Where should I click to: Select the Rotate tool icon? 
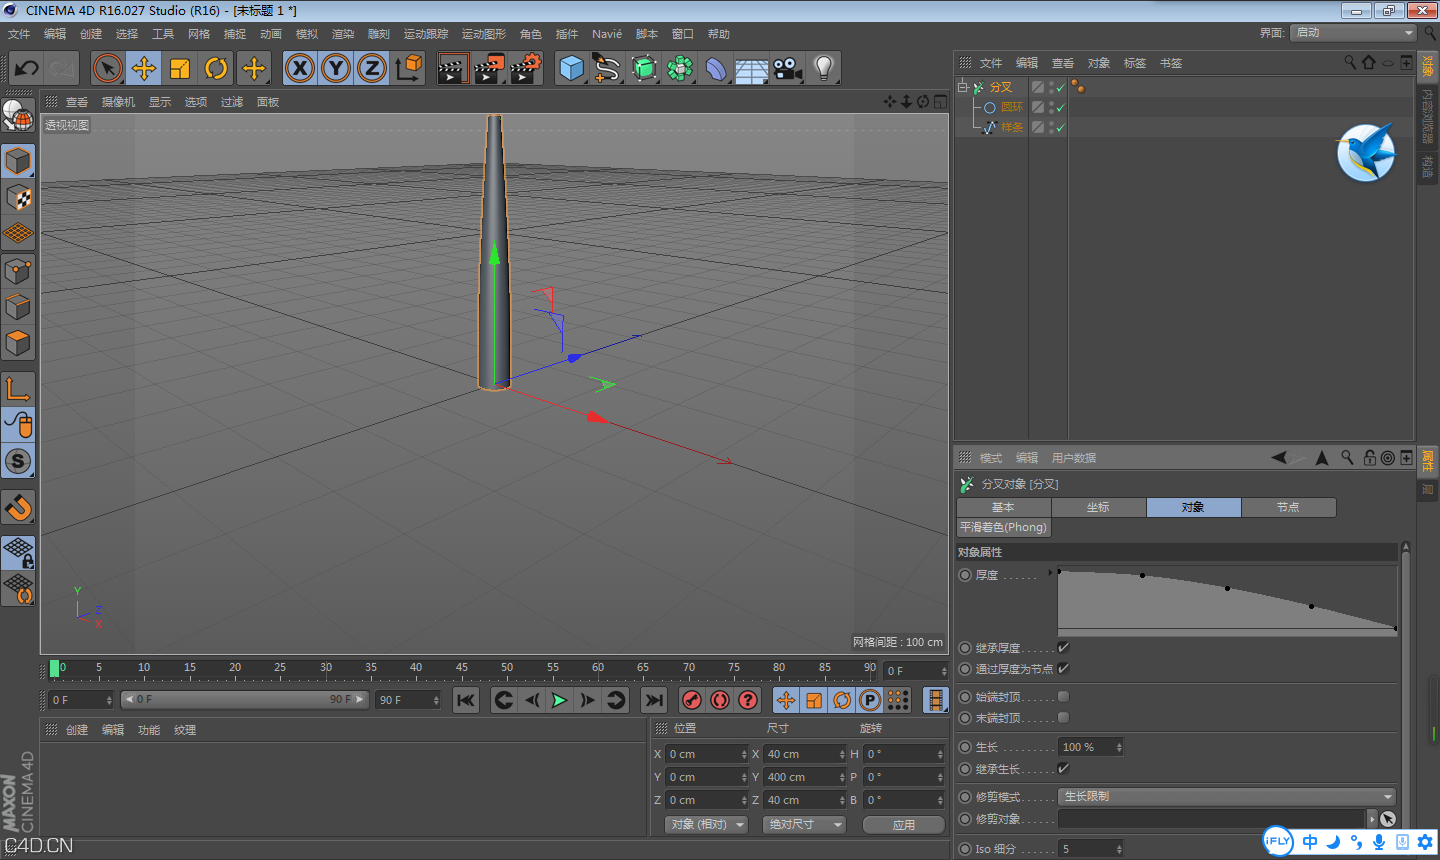click(x=216, y=68)
